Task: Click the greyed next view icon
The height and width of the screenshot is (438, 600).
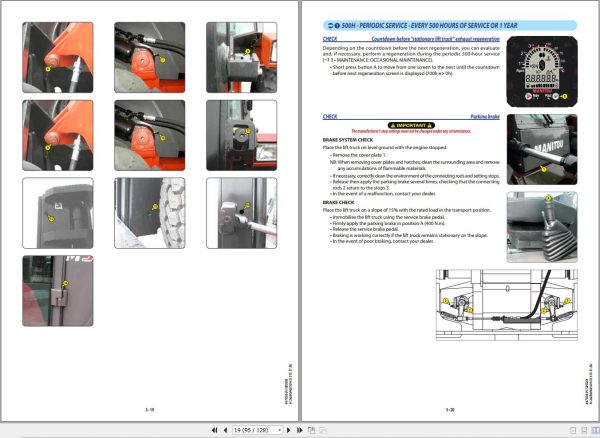Action: coord(323,430)
